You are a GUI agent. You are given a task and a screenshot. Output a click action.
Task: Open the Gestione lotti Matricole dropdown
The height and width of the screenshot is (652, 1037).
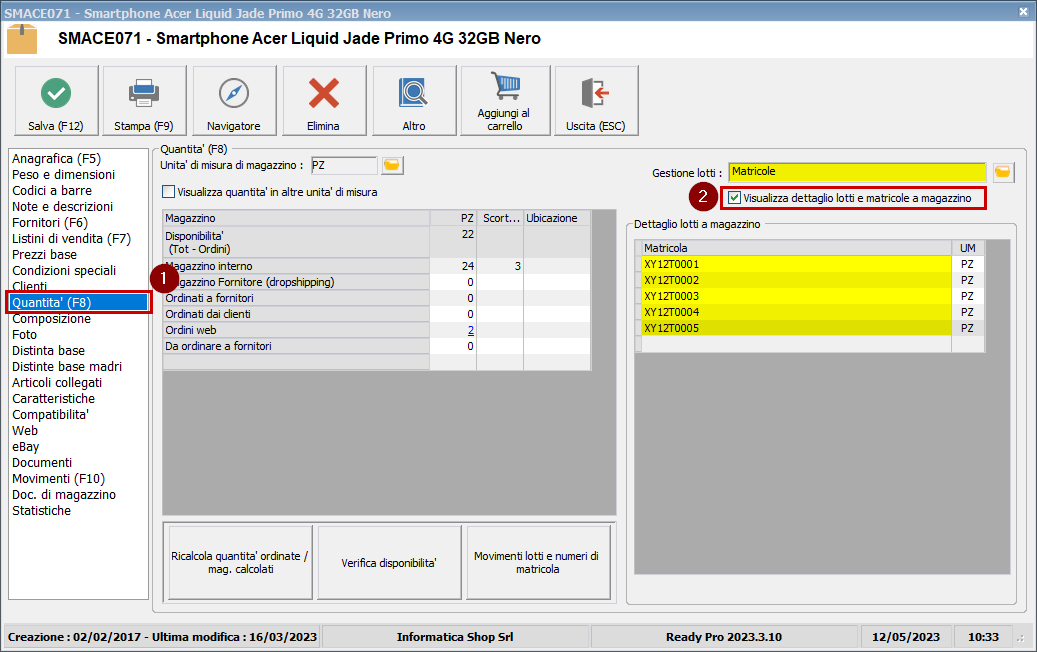857,172
